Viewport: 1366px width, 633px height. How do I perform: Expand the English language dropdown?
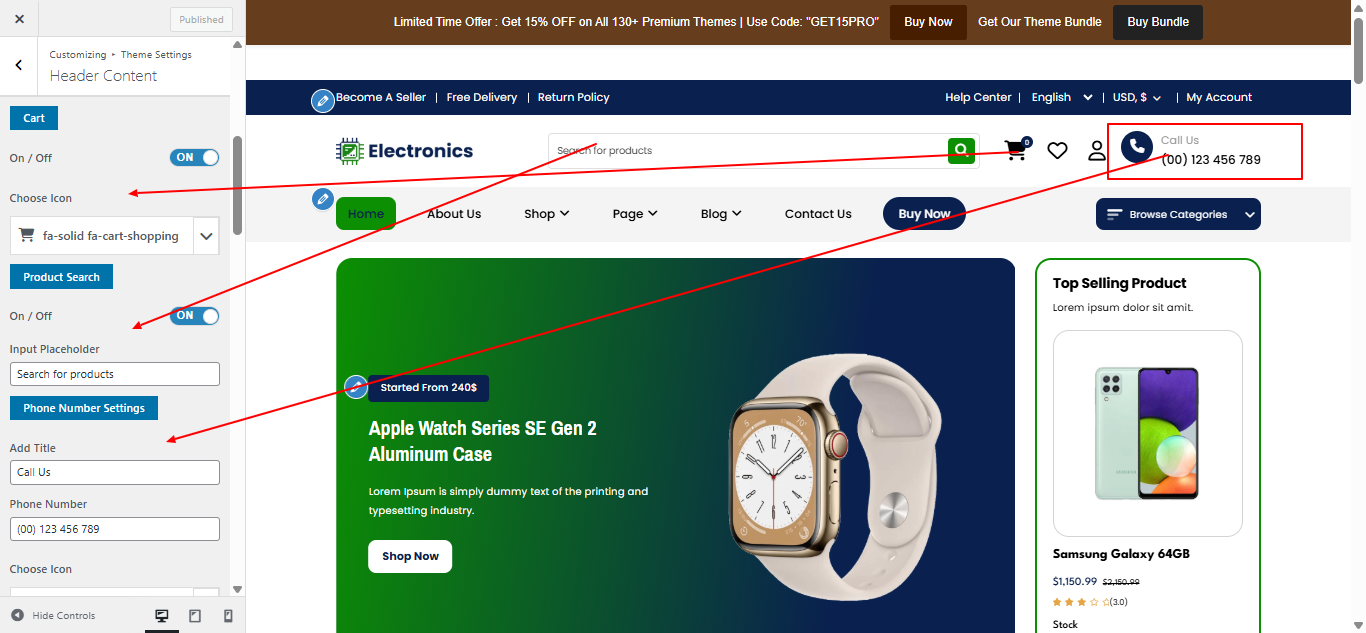[x=1065, y=97]
